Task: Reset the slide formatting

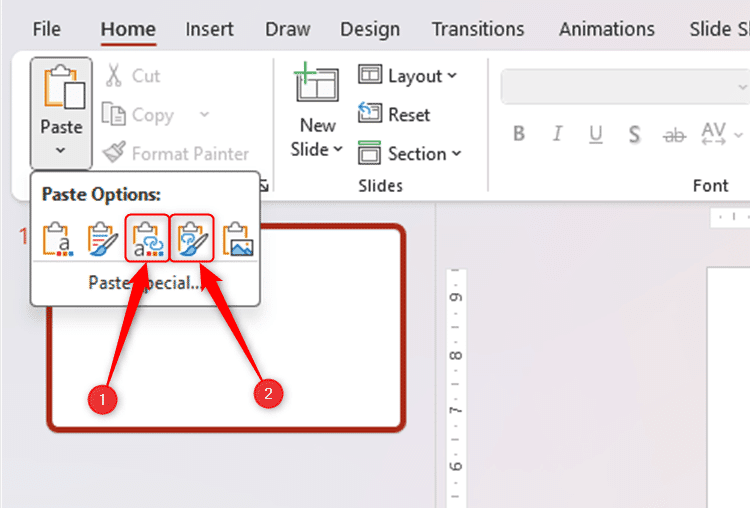Action: (x=394, y=114)
